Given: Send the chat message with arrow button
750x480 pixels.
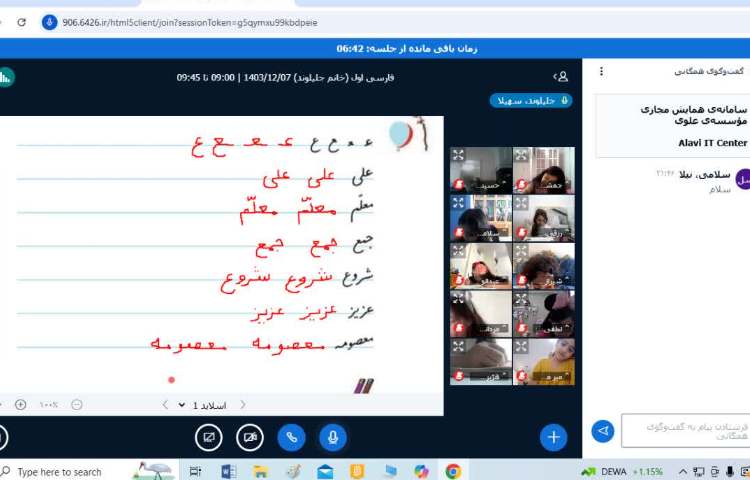Looking at the screenshot, I should click(603, 431).
